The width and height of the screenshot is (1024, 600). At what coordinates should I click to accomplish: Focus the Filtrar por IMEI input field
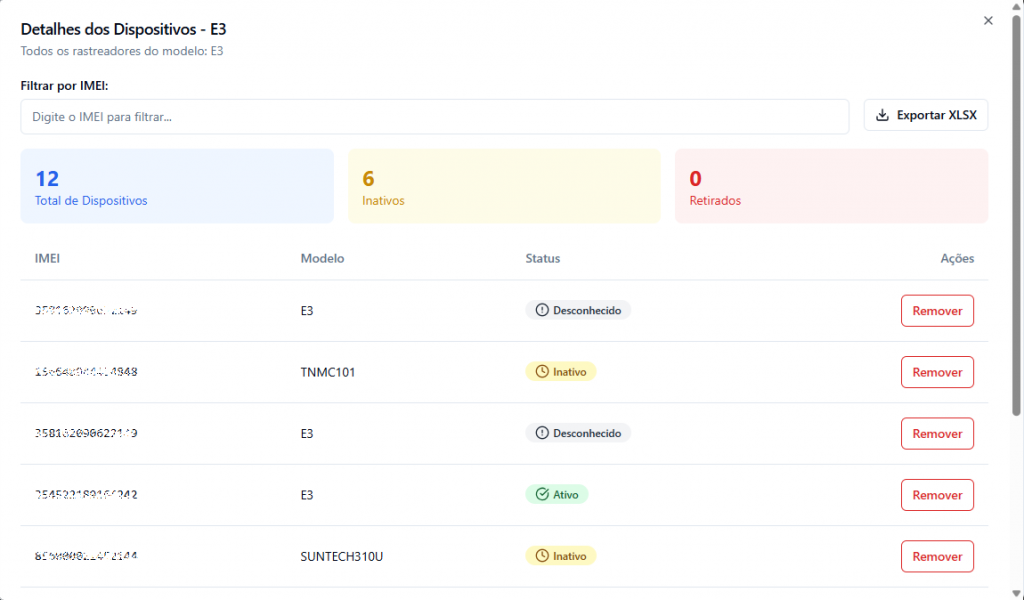point(434,117)
